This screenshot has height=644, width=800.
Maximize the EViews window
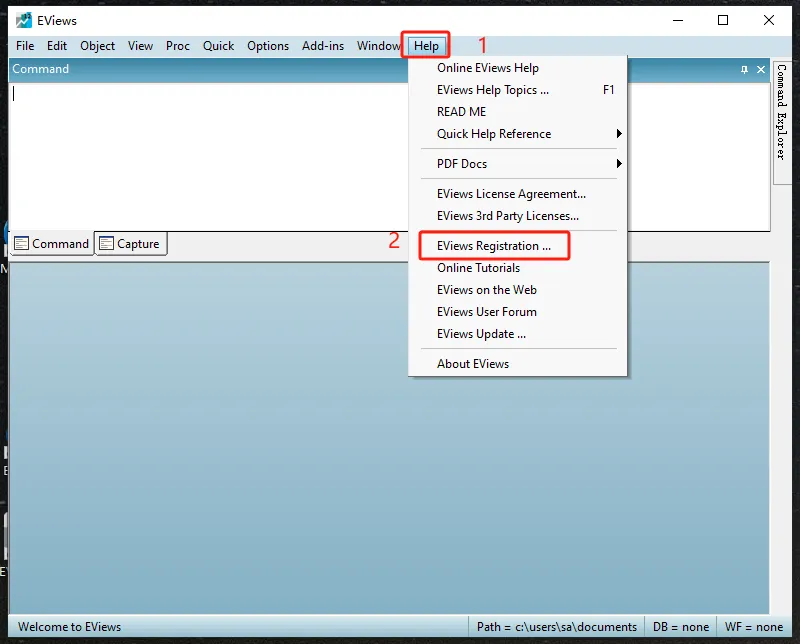pyautogui.click(x=722, y=20)
